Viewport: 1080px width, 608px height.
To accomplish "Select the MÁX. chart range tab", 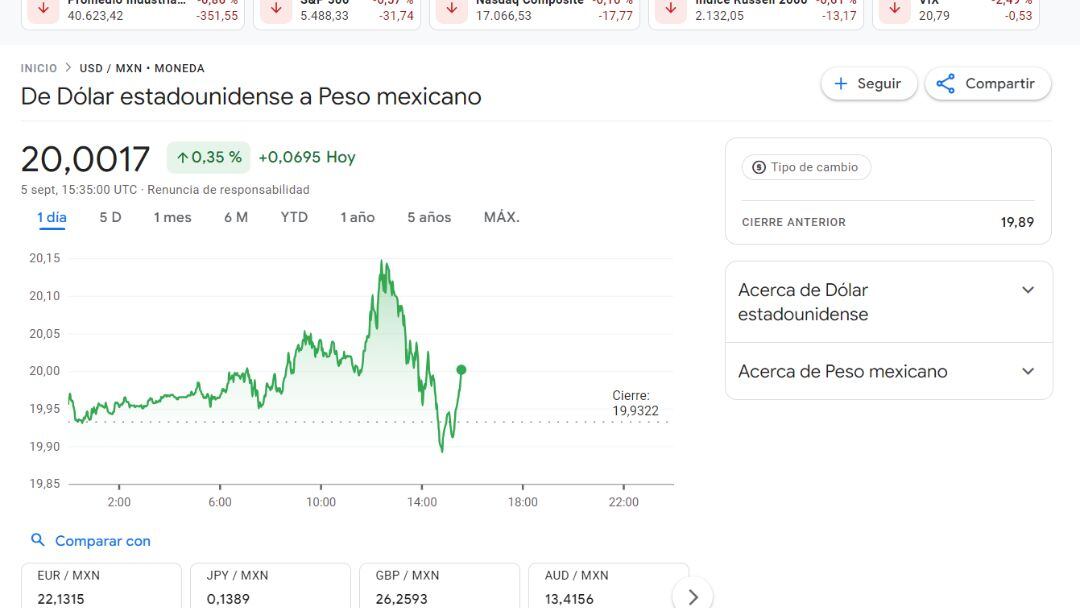I will click(500, 217).
